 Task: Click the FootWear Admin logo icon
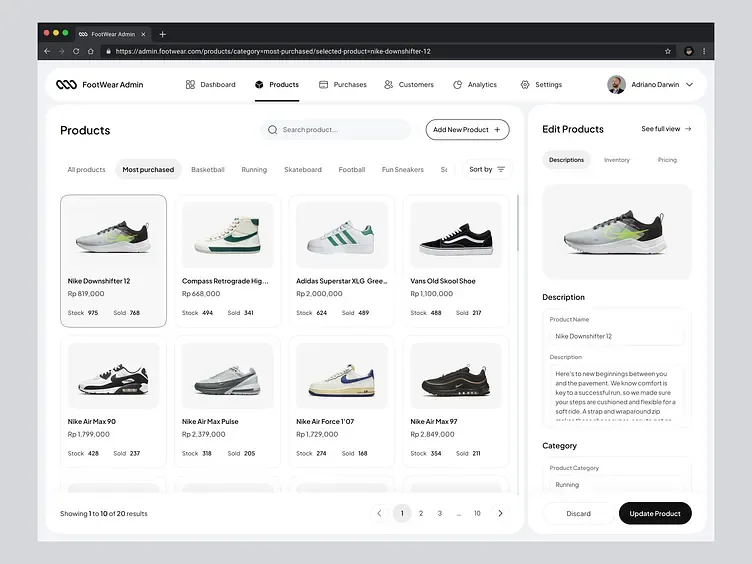66,84
